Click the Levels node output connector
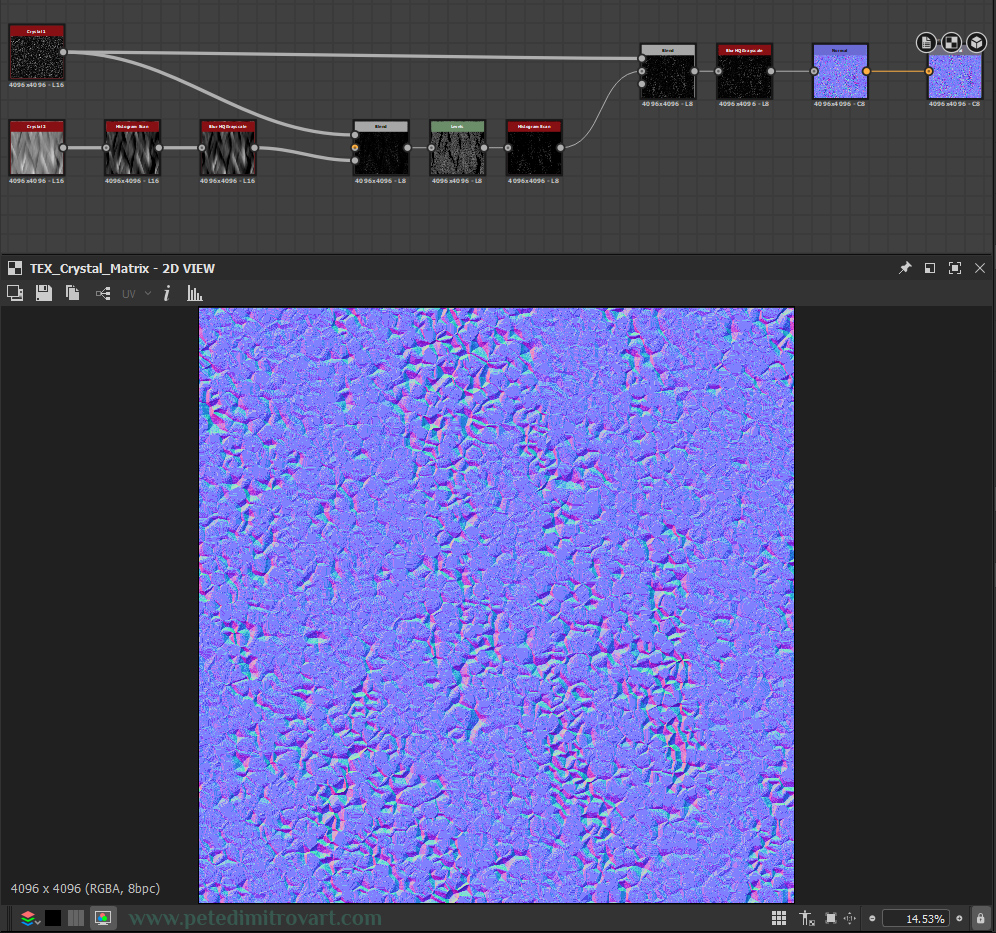The width and height of the screenshot is (996, 933). click(x=484, y=148)
